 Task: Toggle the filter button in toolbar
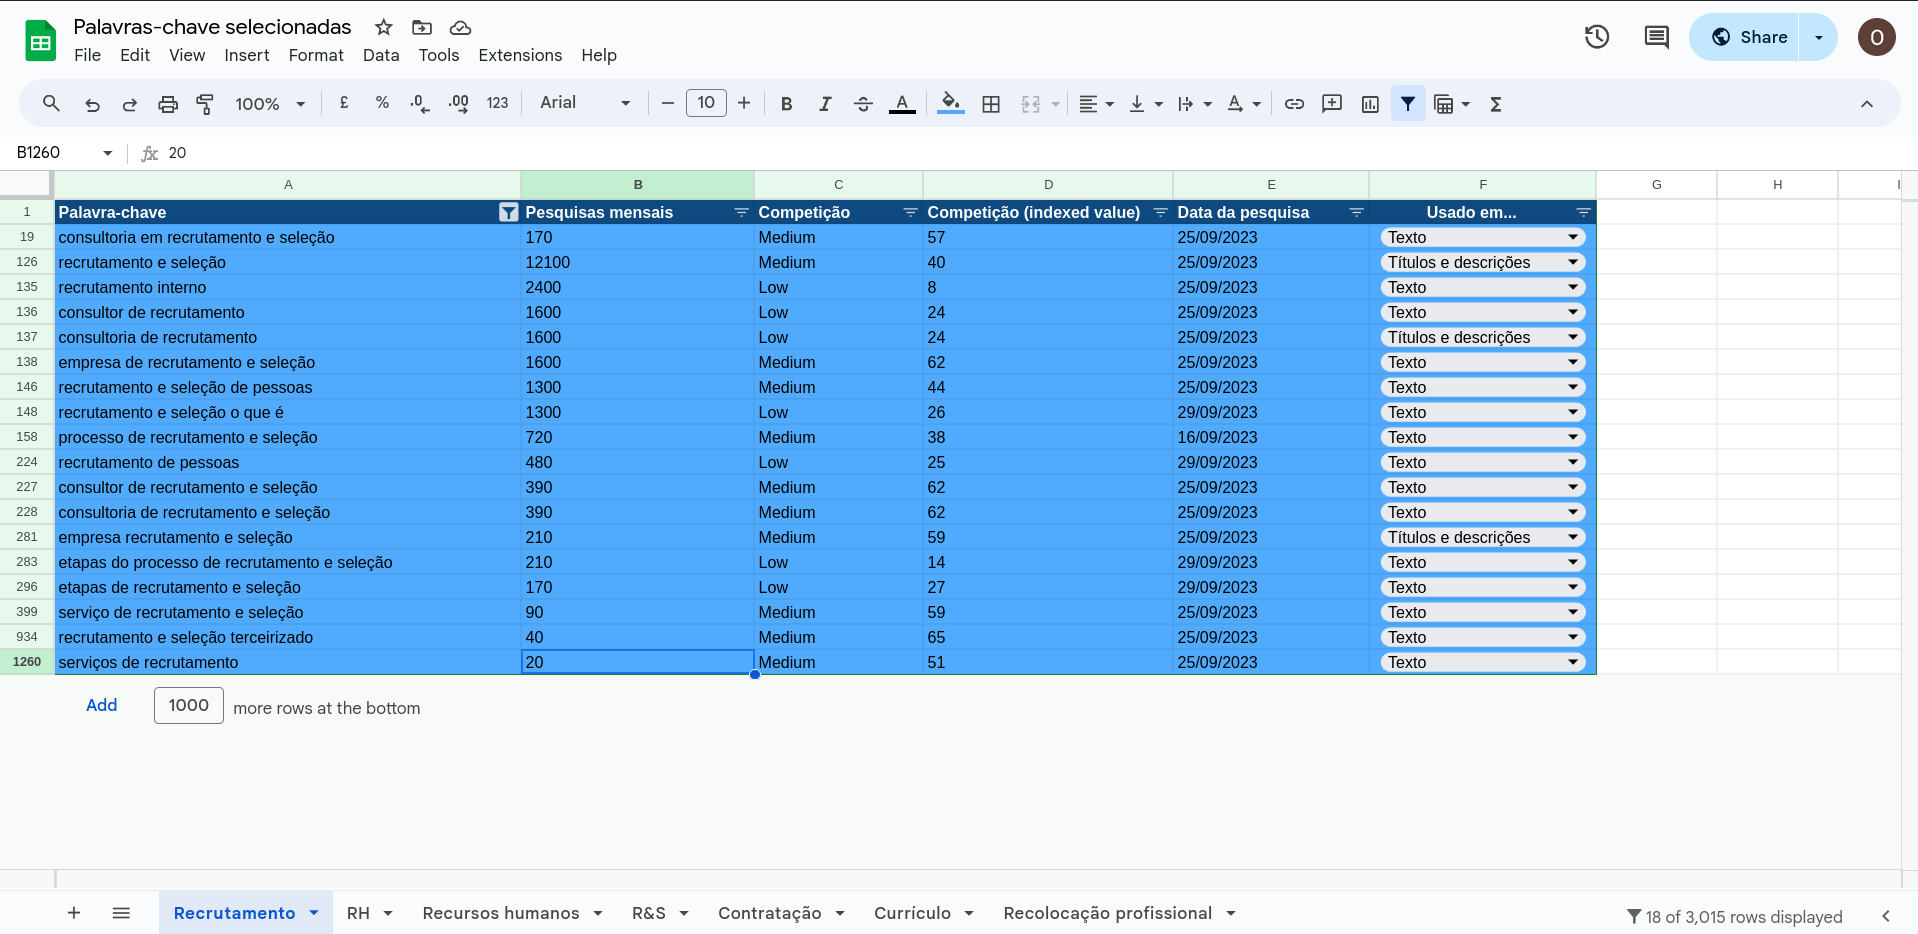pyautogui.click(x=1408, y=104)
